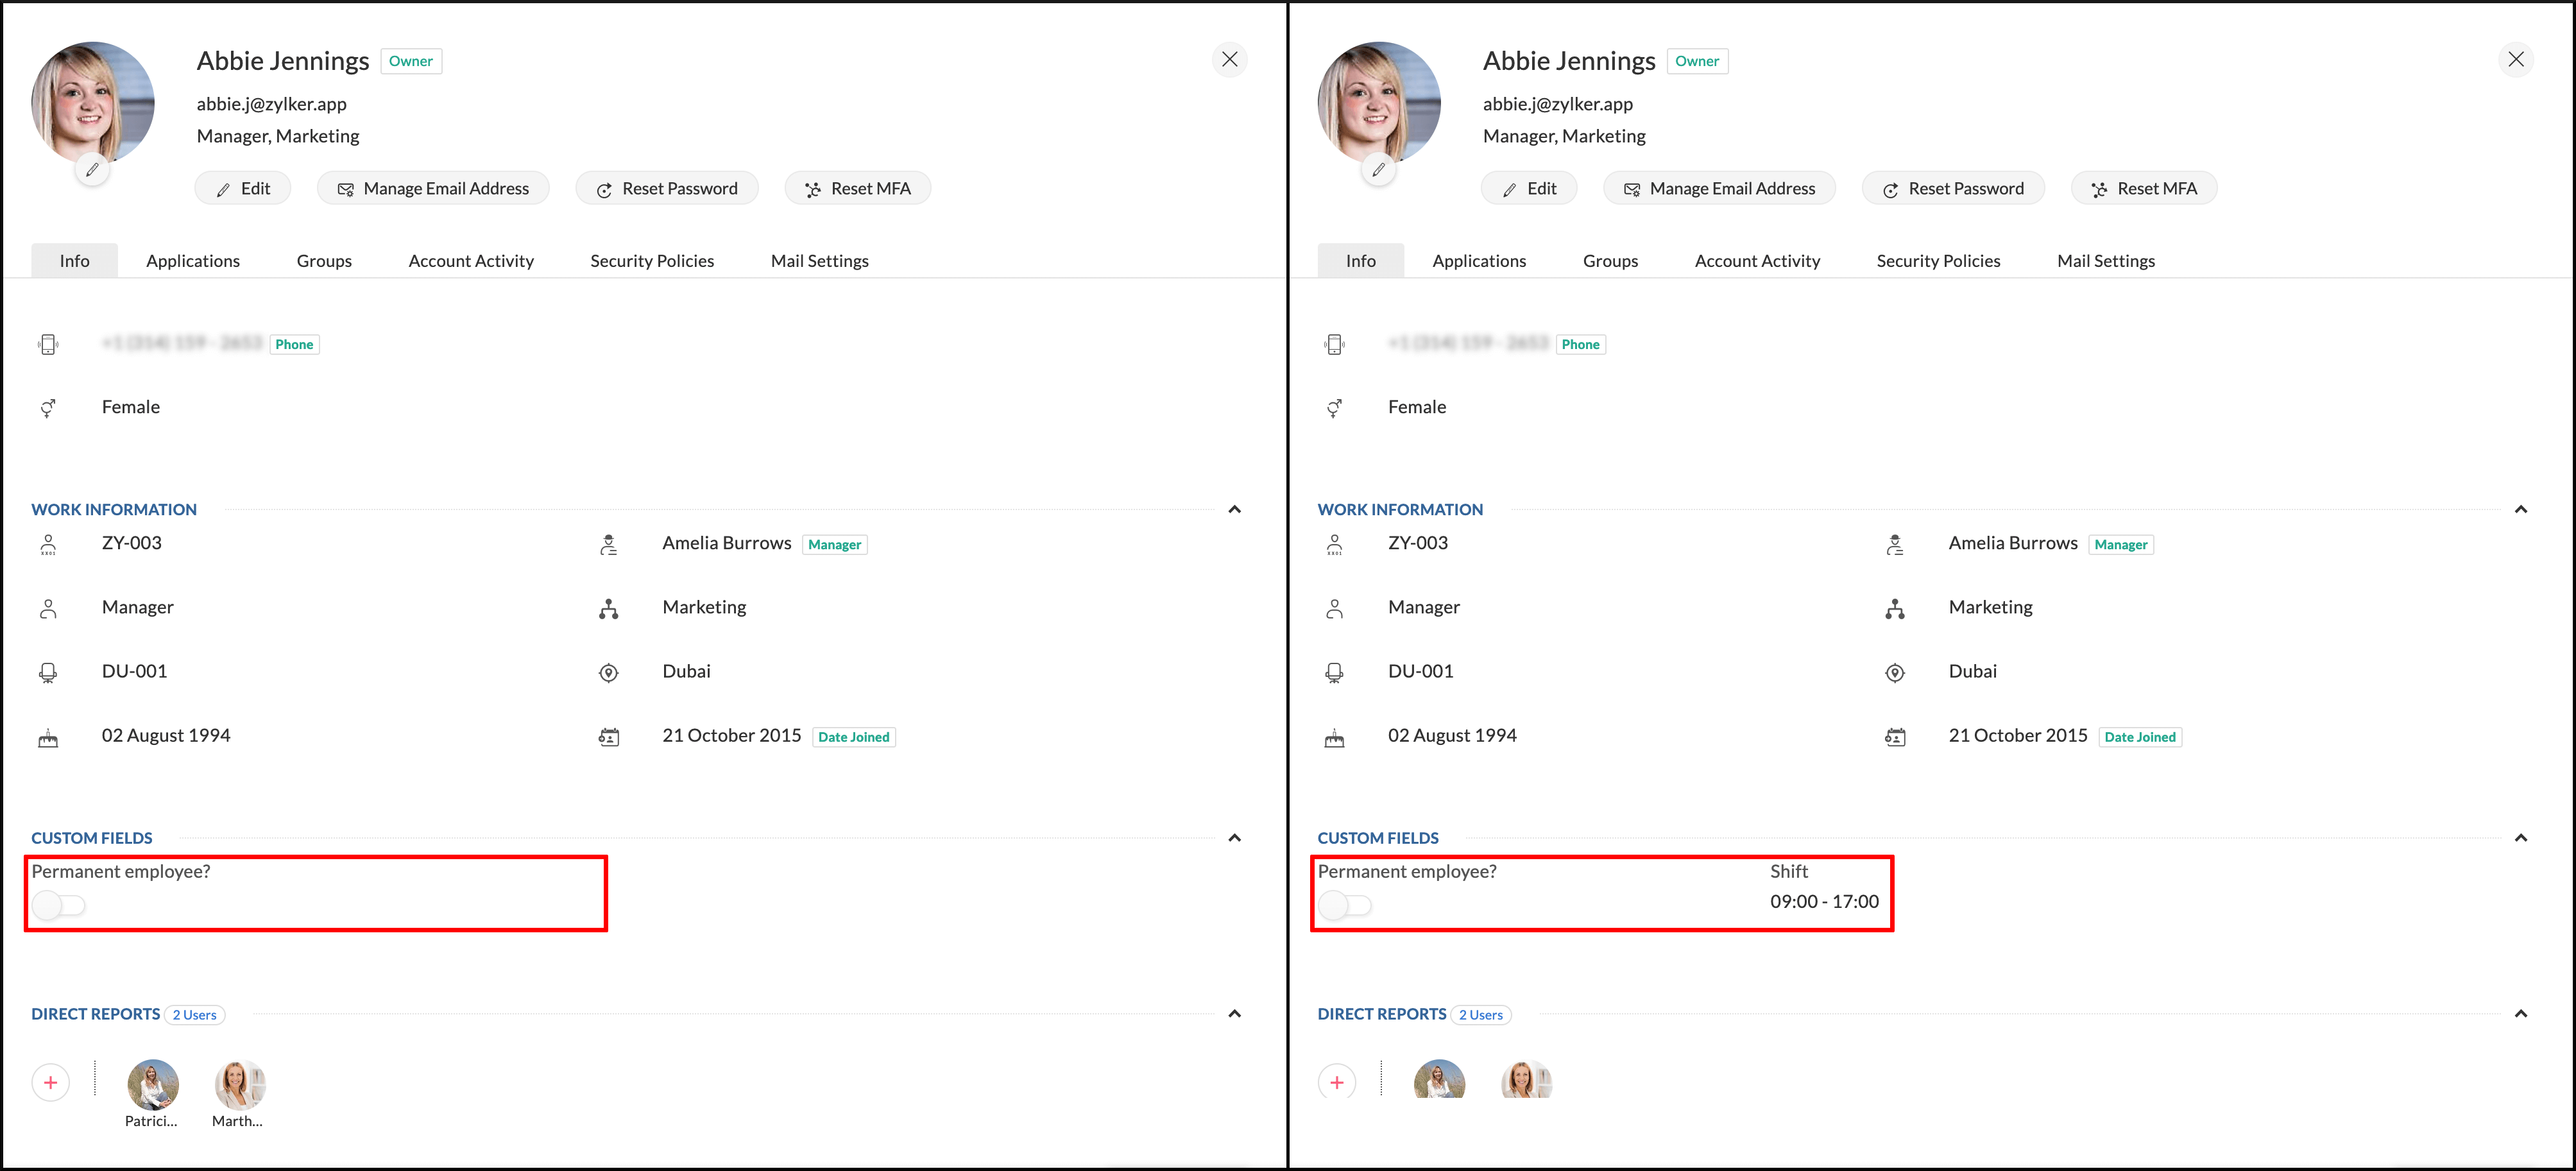The width and height of the screenshot is (2576, 1171).
Task: Click the add direct report plus icon in left panel
Action: [x=51, y=1083]
